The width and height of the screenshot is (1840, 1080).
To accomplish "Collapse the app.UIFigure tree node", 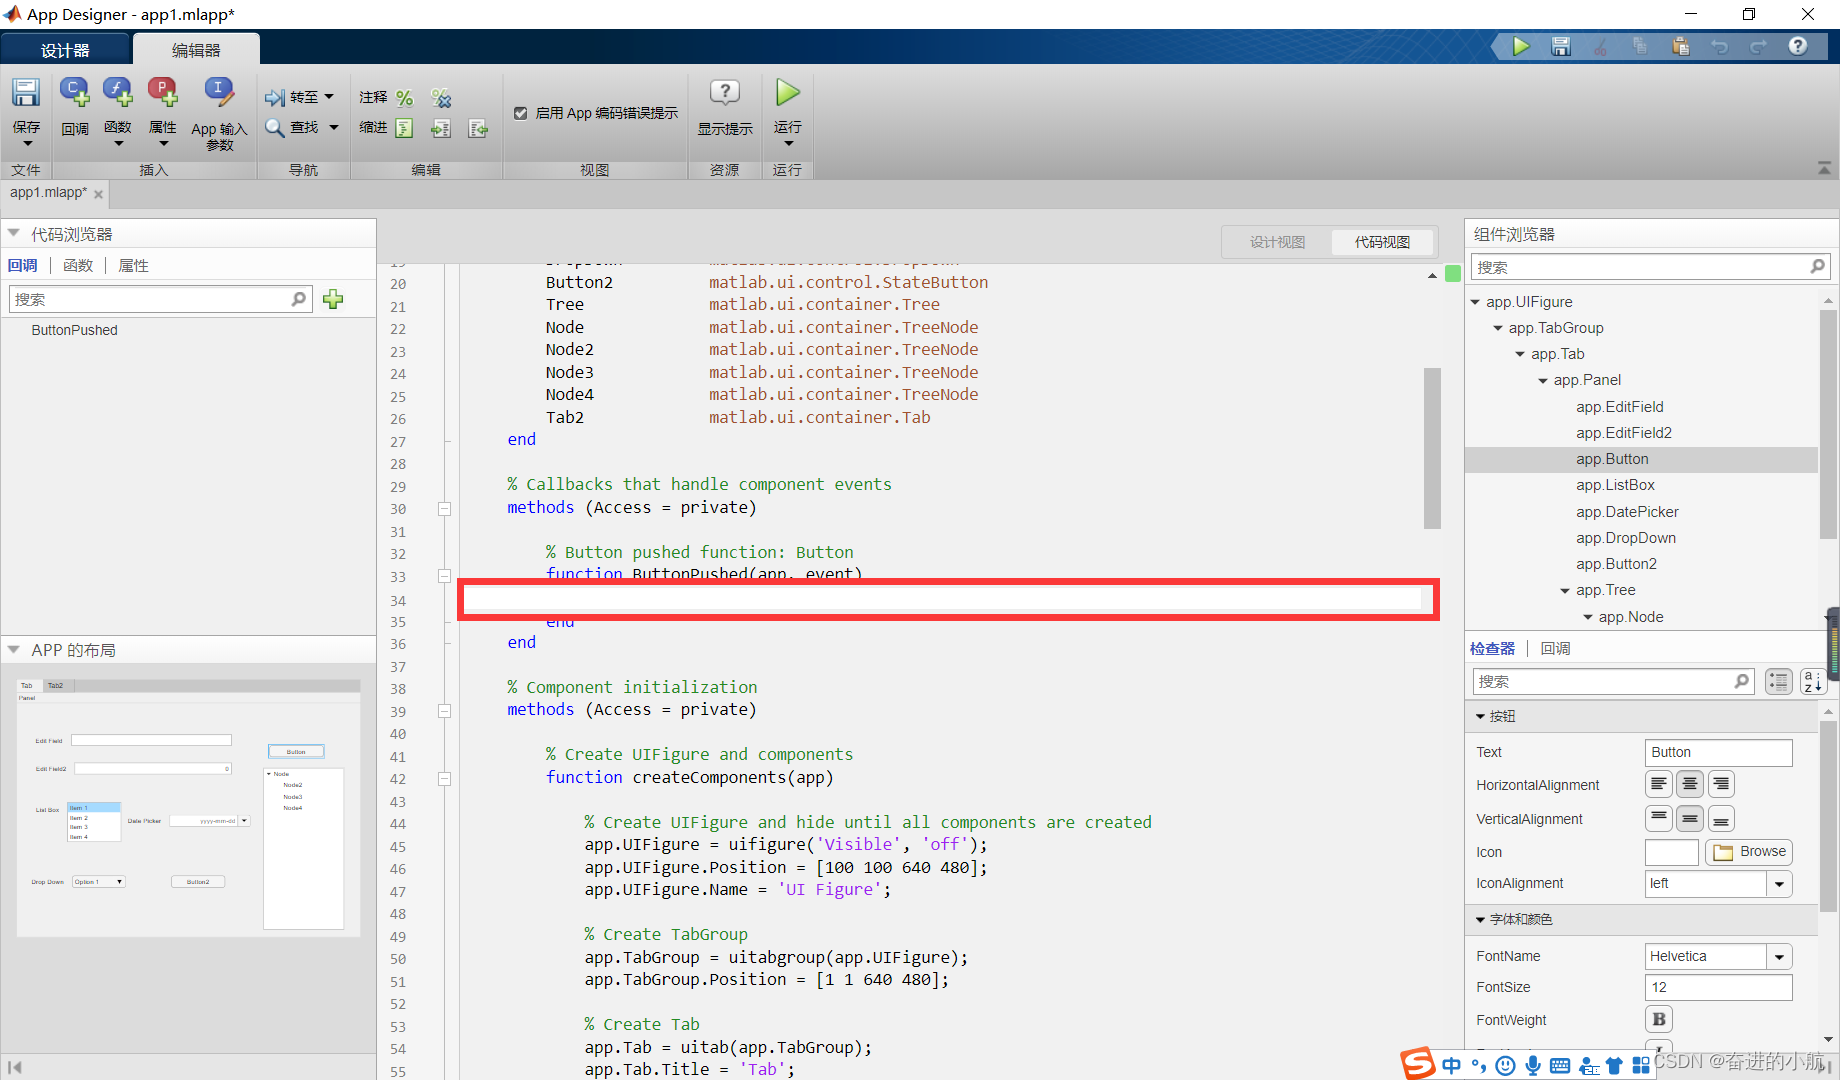I will (x=1475, y=302).
